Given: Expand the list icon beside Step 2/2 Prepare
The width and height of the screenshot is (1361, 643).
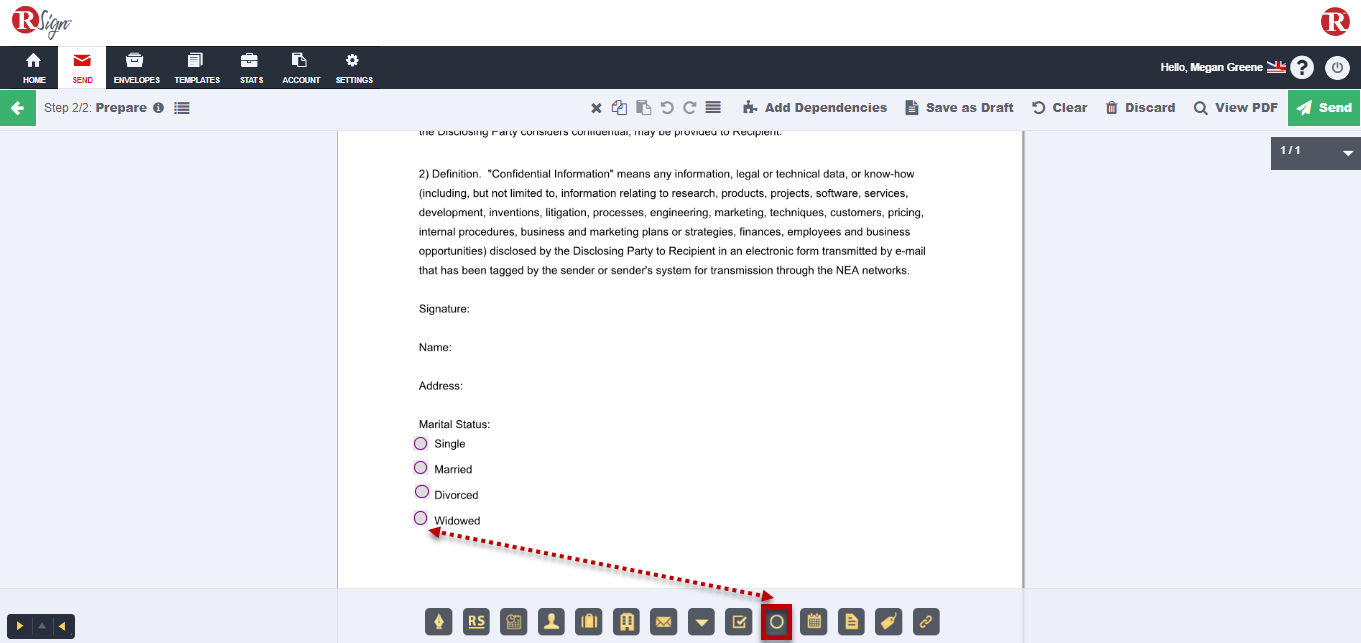Looking at the screenshot, I should 182,108.
